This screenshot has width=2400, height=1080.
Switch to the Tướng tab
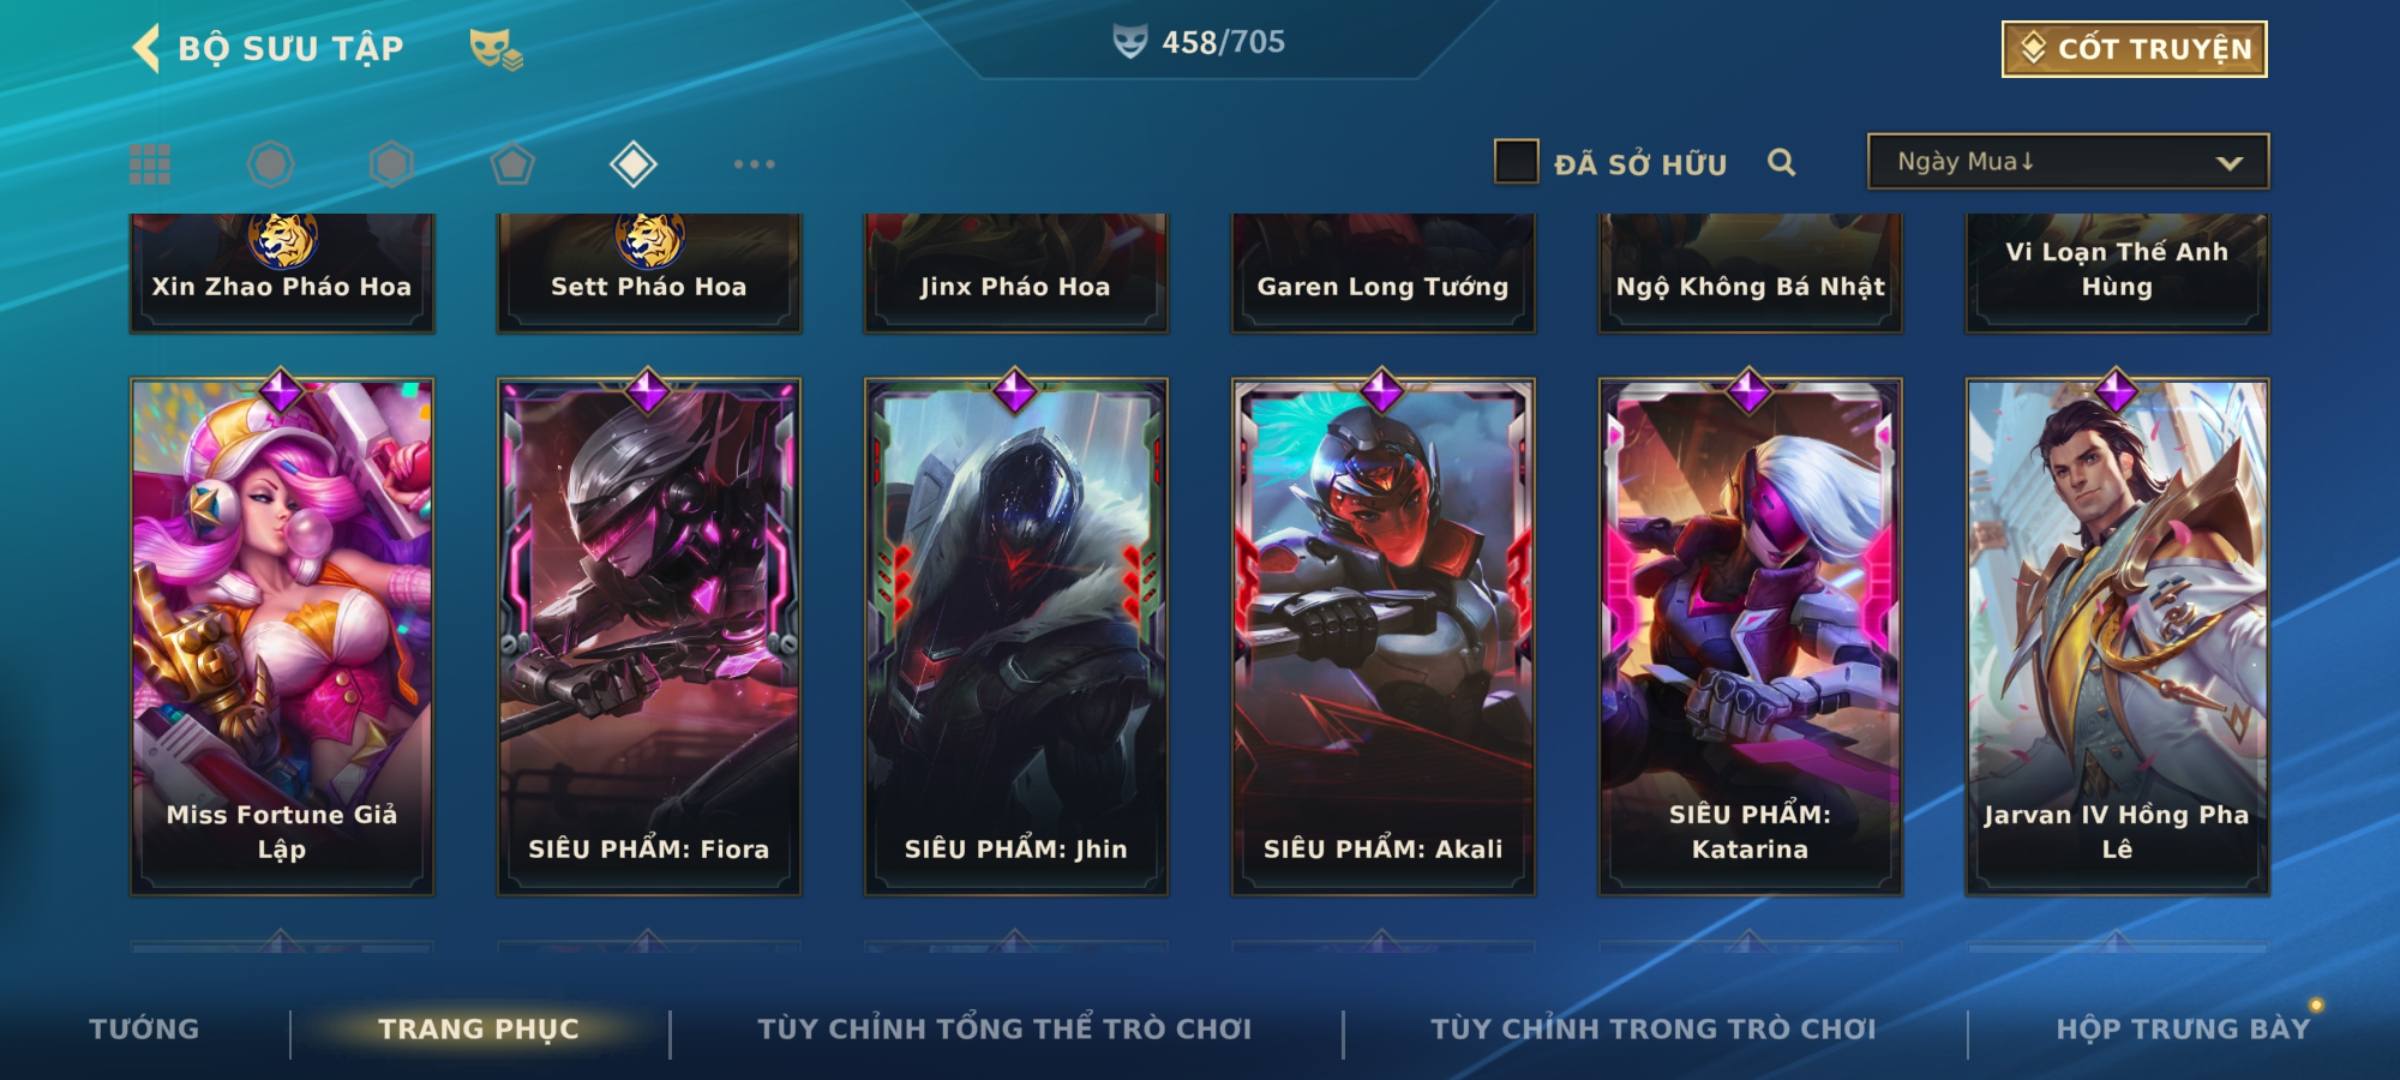pos(144,1028)
